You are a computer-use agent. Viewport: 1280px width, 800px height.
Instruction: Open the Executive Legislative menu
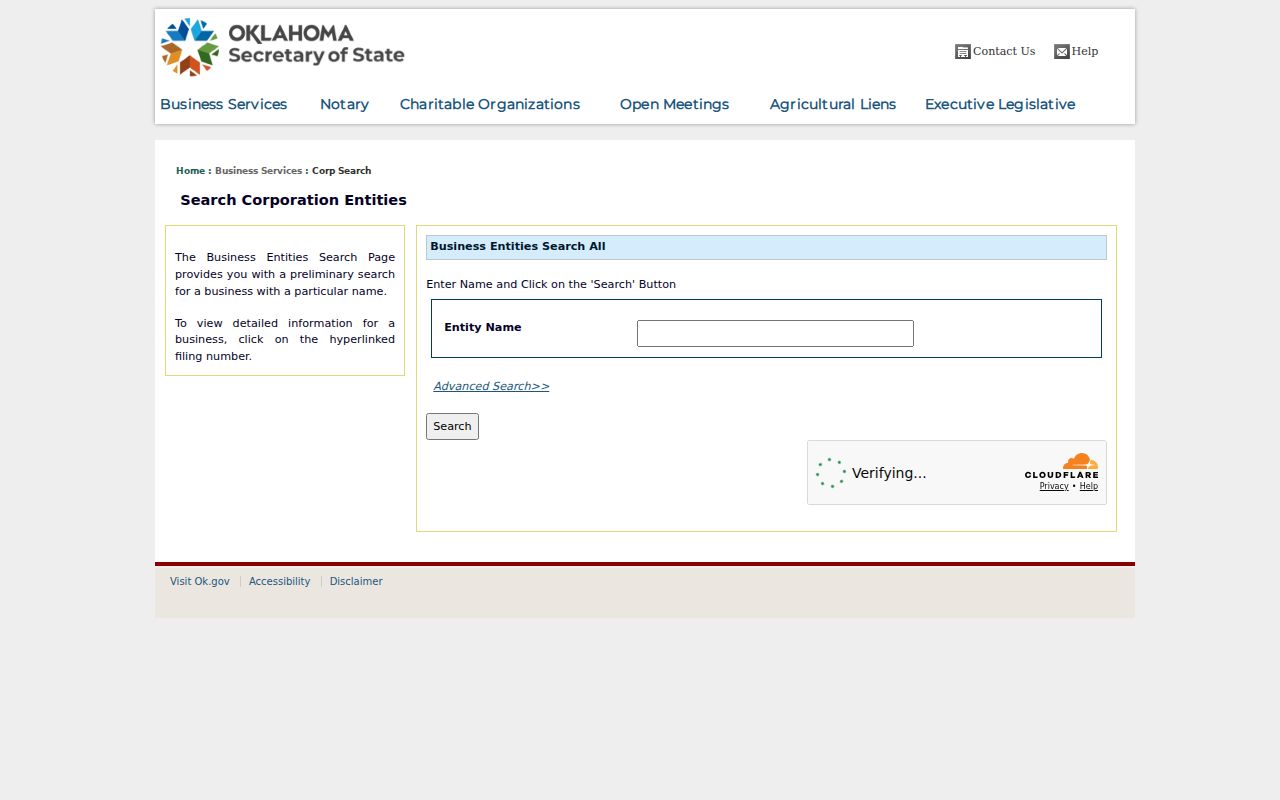[1000, 104]
